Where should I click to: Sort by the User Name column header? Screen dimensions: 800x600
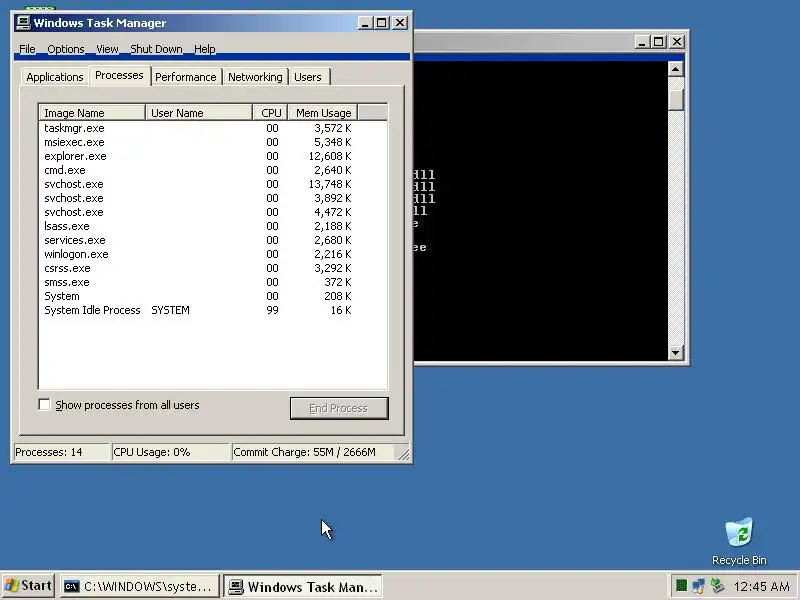click(199, 113)
